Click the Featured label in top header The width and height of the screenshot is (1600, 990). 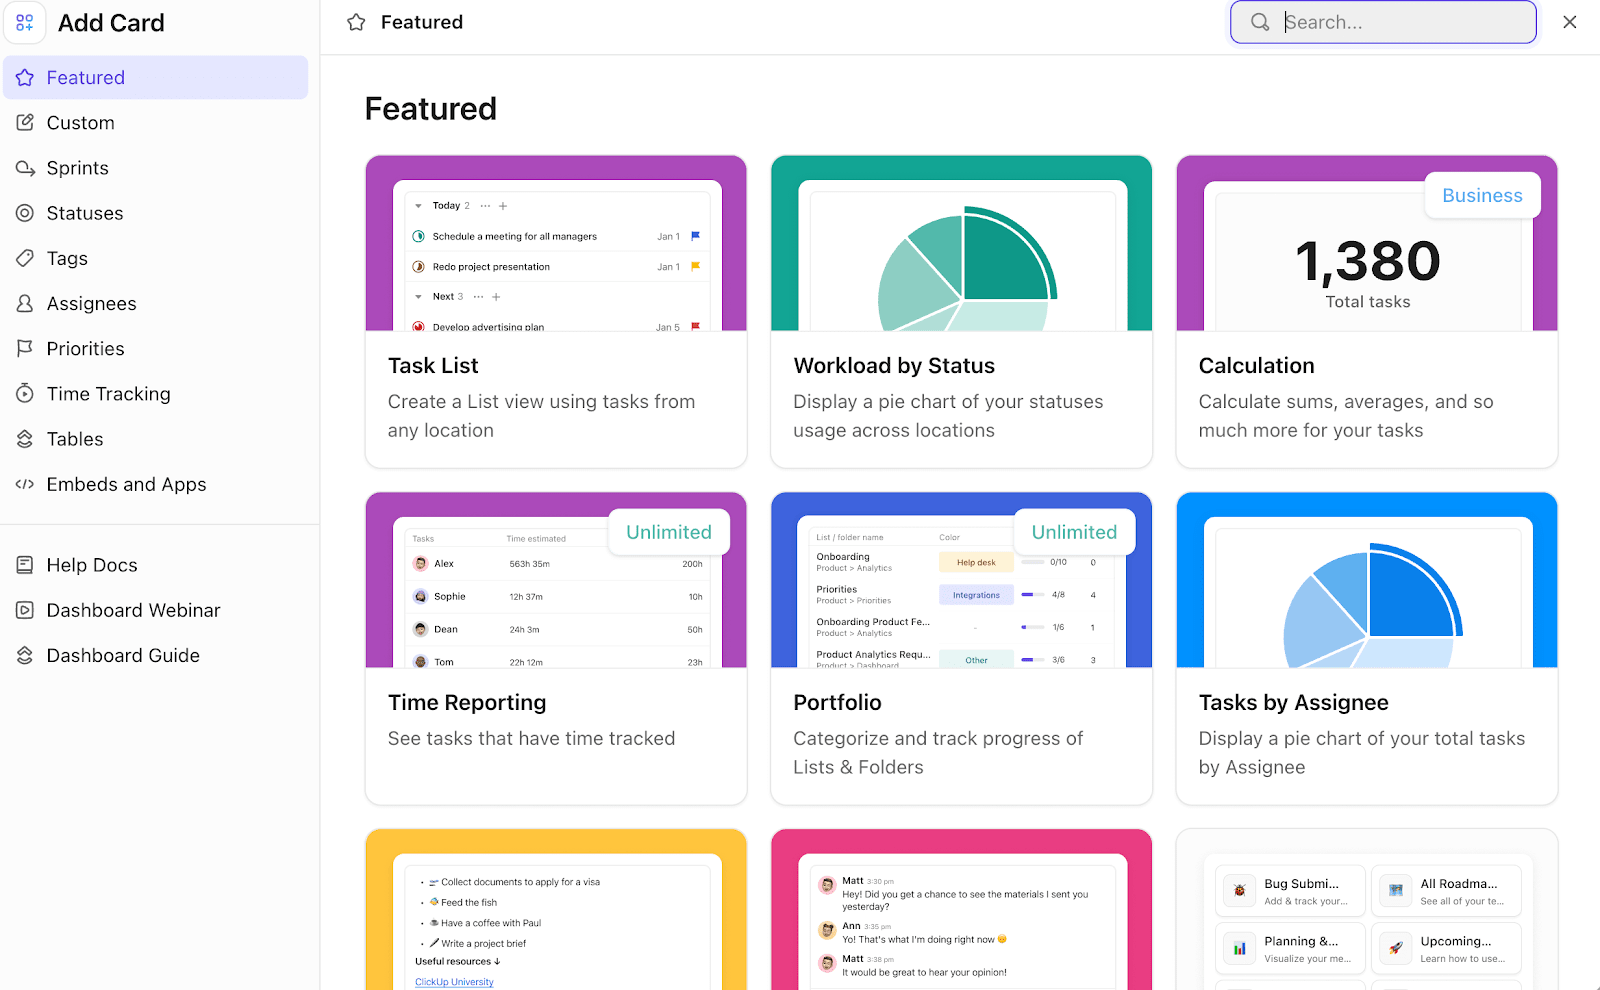click(422, 22)
